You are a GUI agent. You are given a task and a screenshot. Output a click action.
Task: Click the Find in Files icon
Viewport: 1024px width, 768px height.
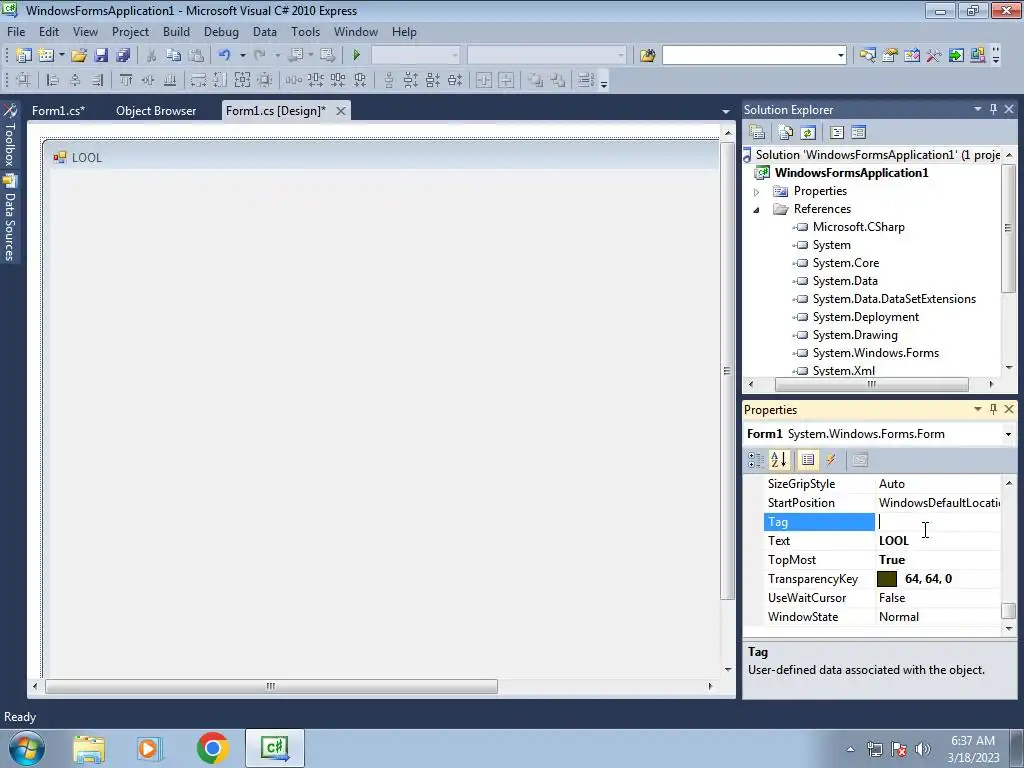pos(647,56)
